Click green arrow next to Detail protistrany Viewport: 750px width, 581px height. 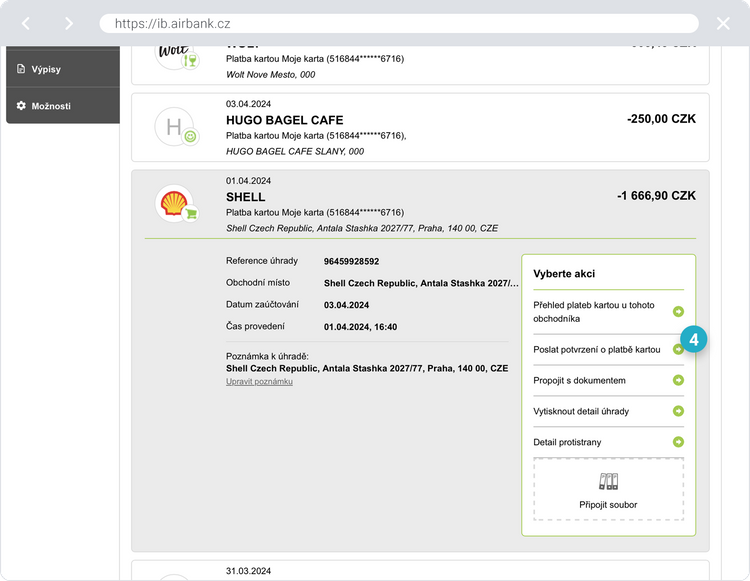[x=678, y=442]
